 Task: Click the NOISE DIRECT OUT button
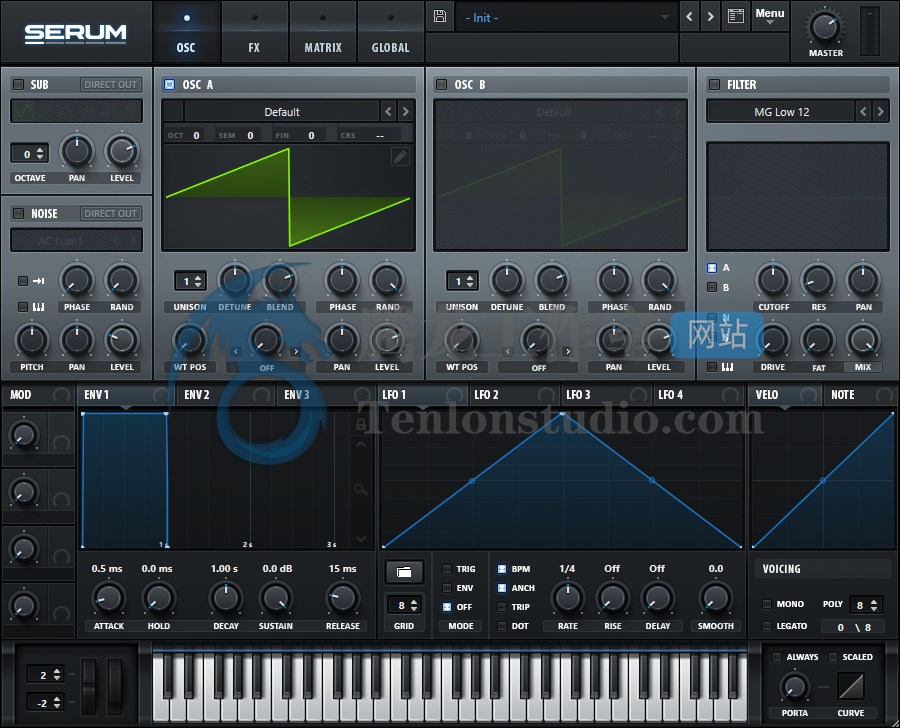pyautogui.click(x=111, y=214)
